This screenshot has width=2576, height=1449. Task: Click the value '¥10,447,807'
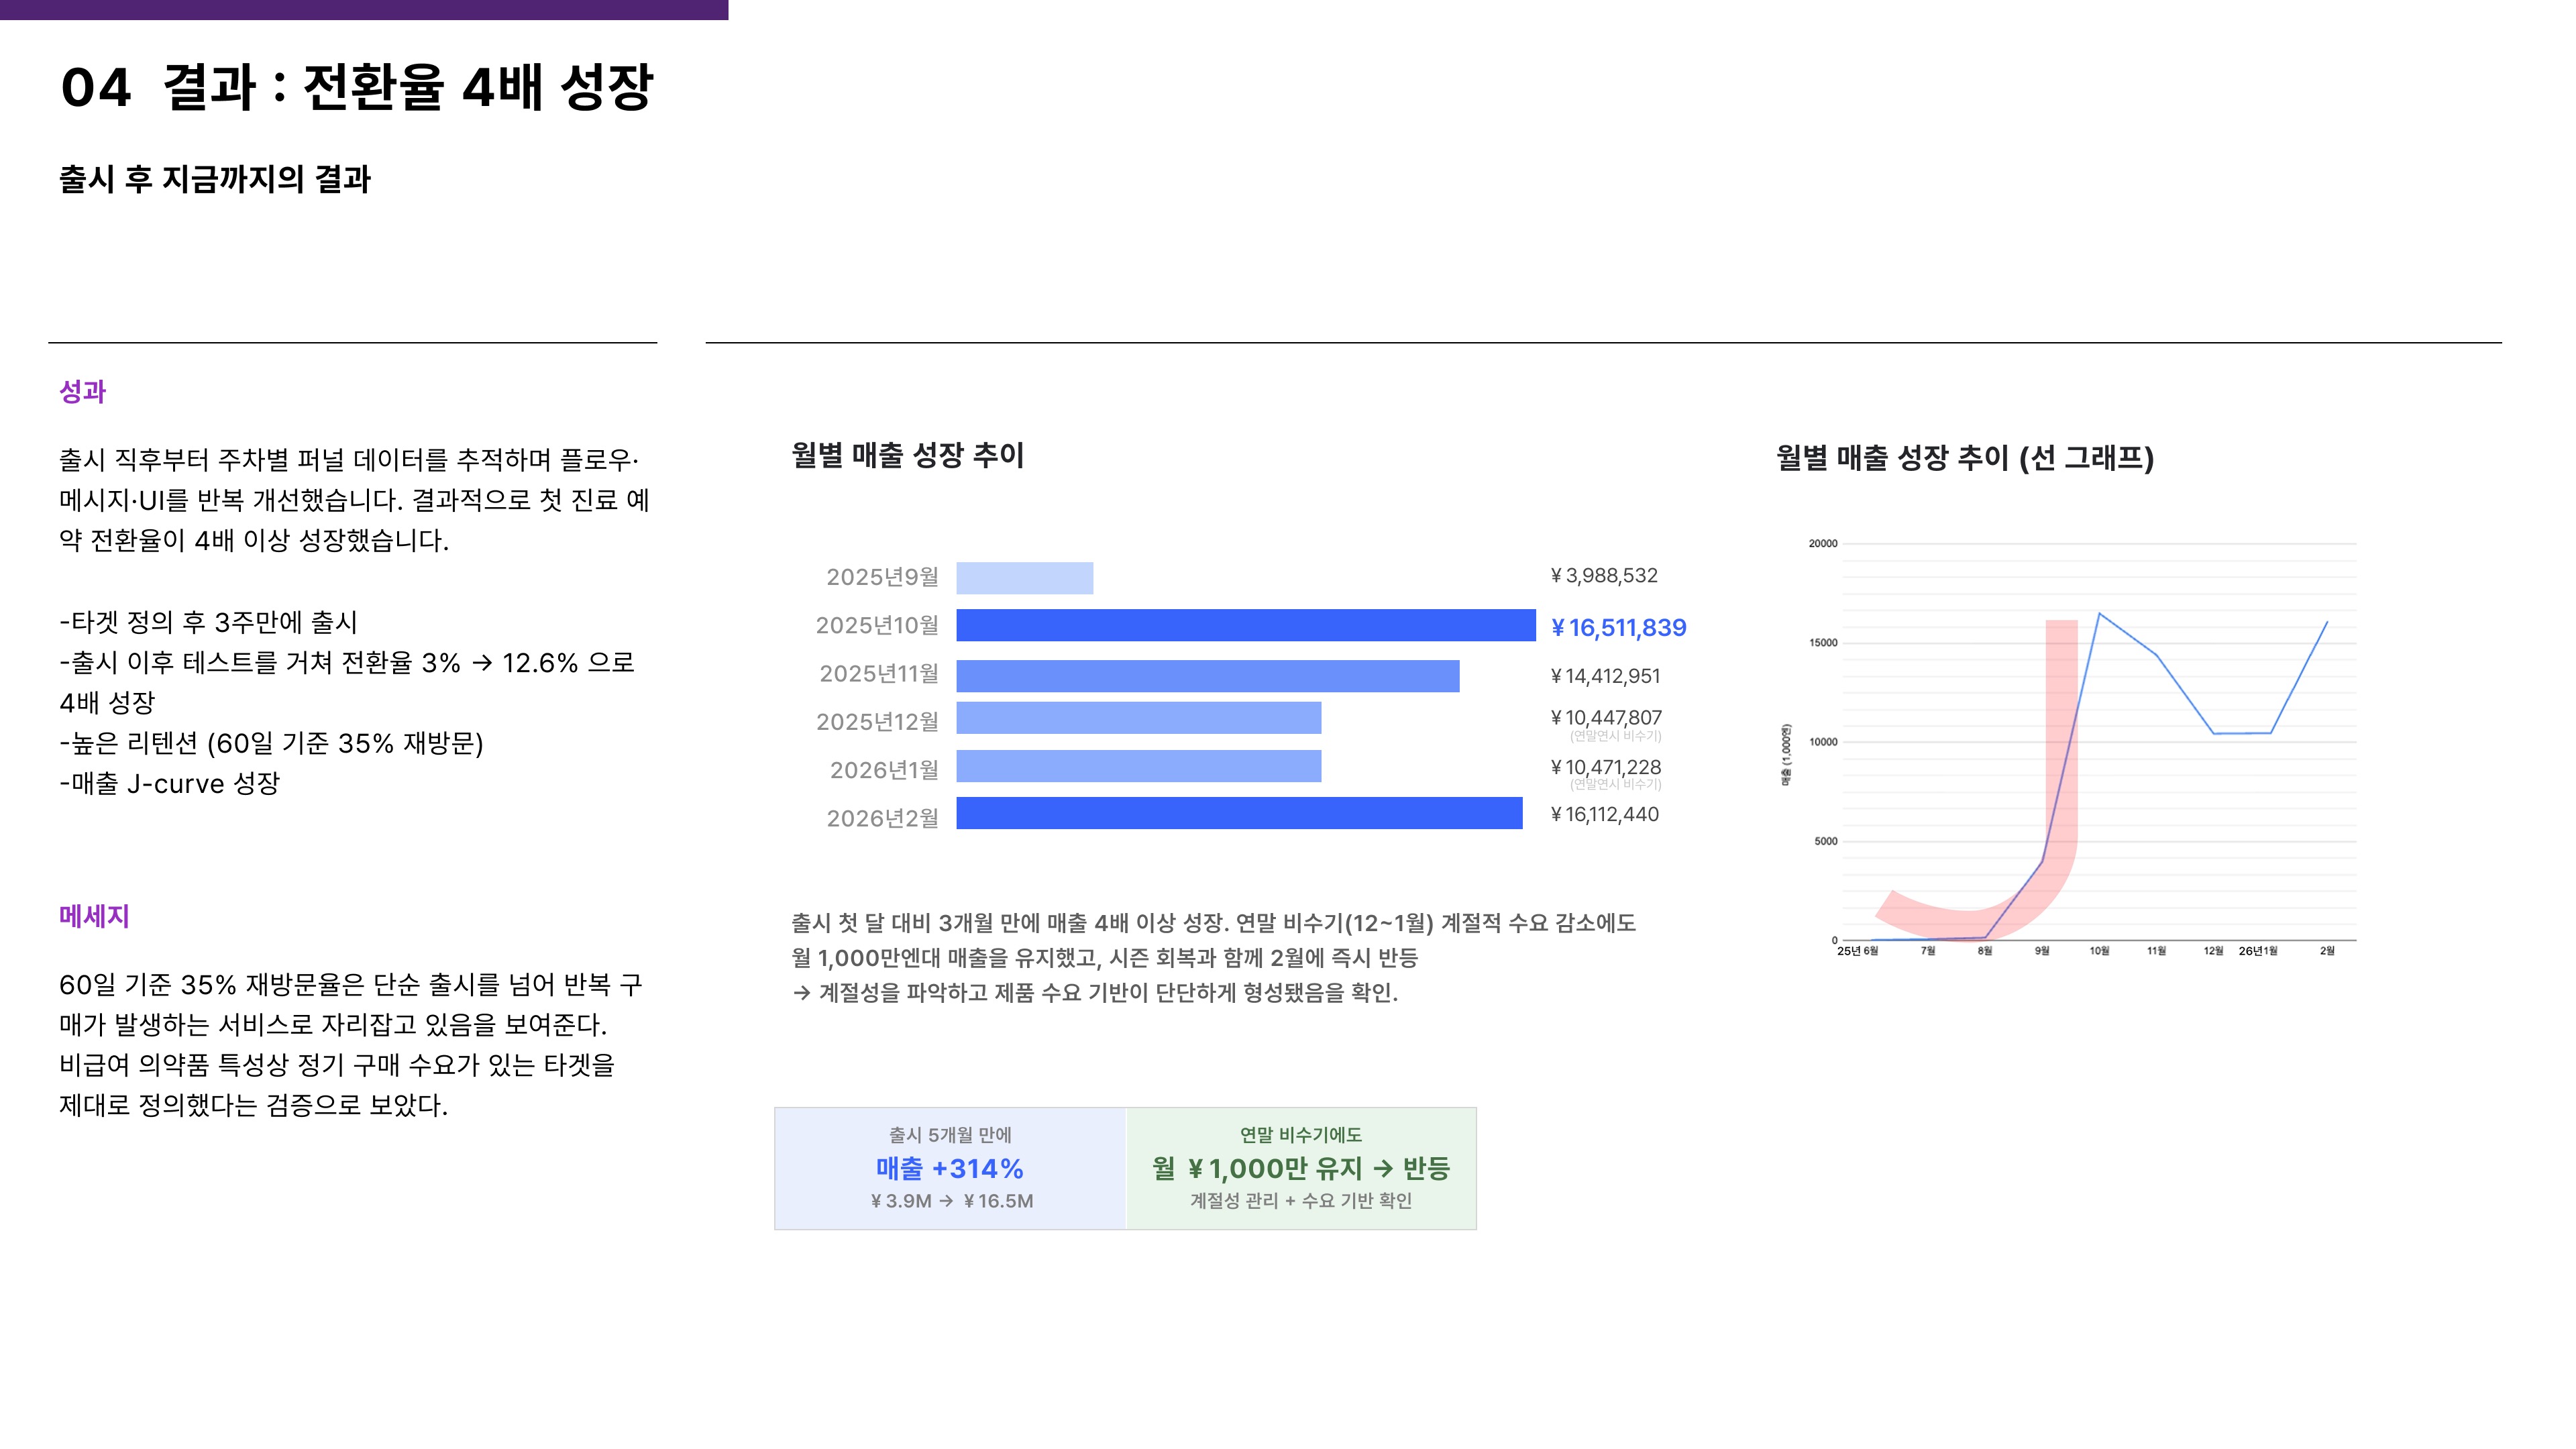pyautogui.click(x=1606, y=717)
